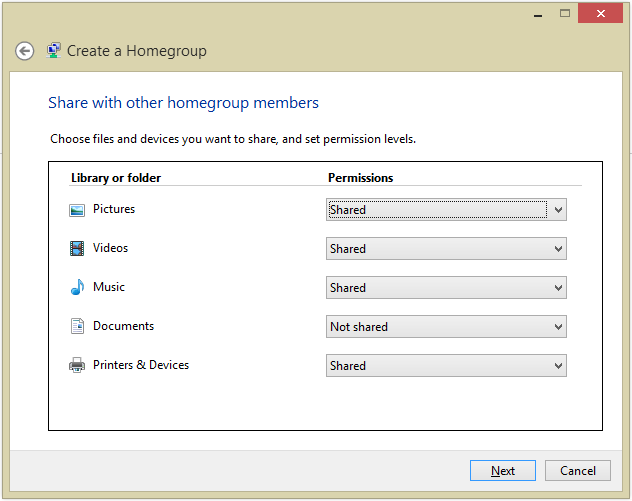Maximize the homegroup window
Image resolution: width=632 pixels, height=501 pixels.
[x=565, y=13]
